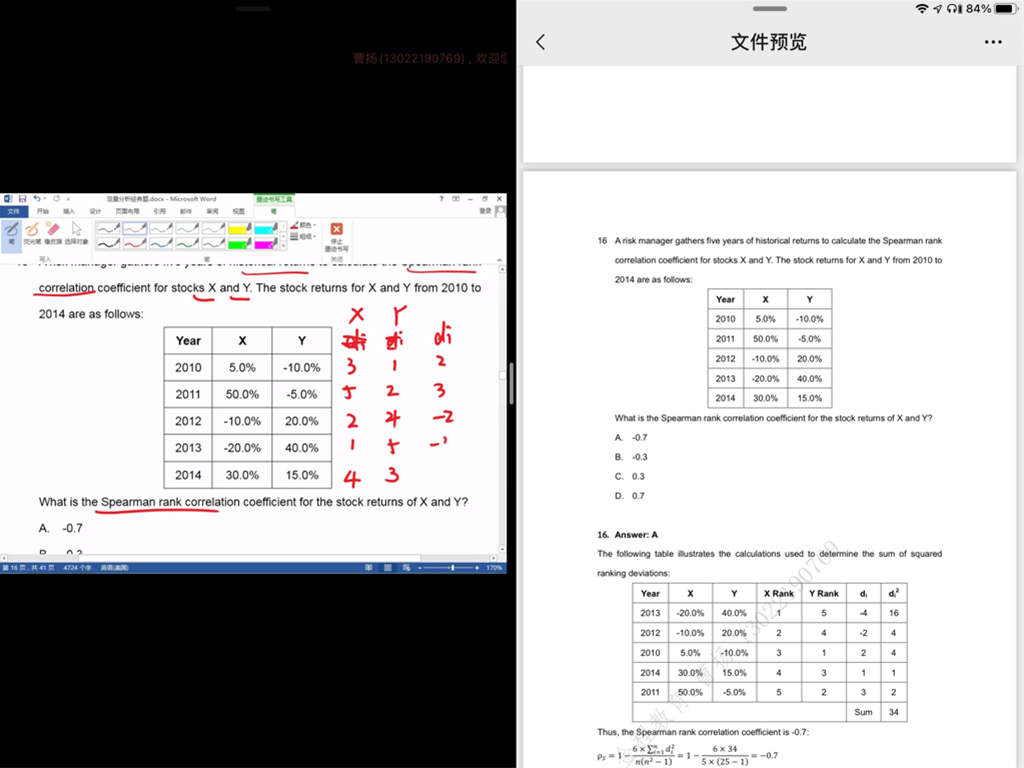The width and height of the screenshot is (1024, 768).
Task: Switch to Web Layout view in status bar
Action: coord(406,568)
